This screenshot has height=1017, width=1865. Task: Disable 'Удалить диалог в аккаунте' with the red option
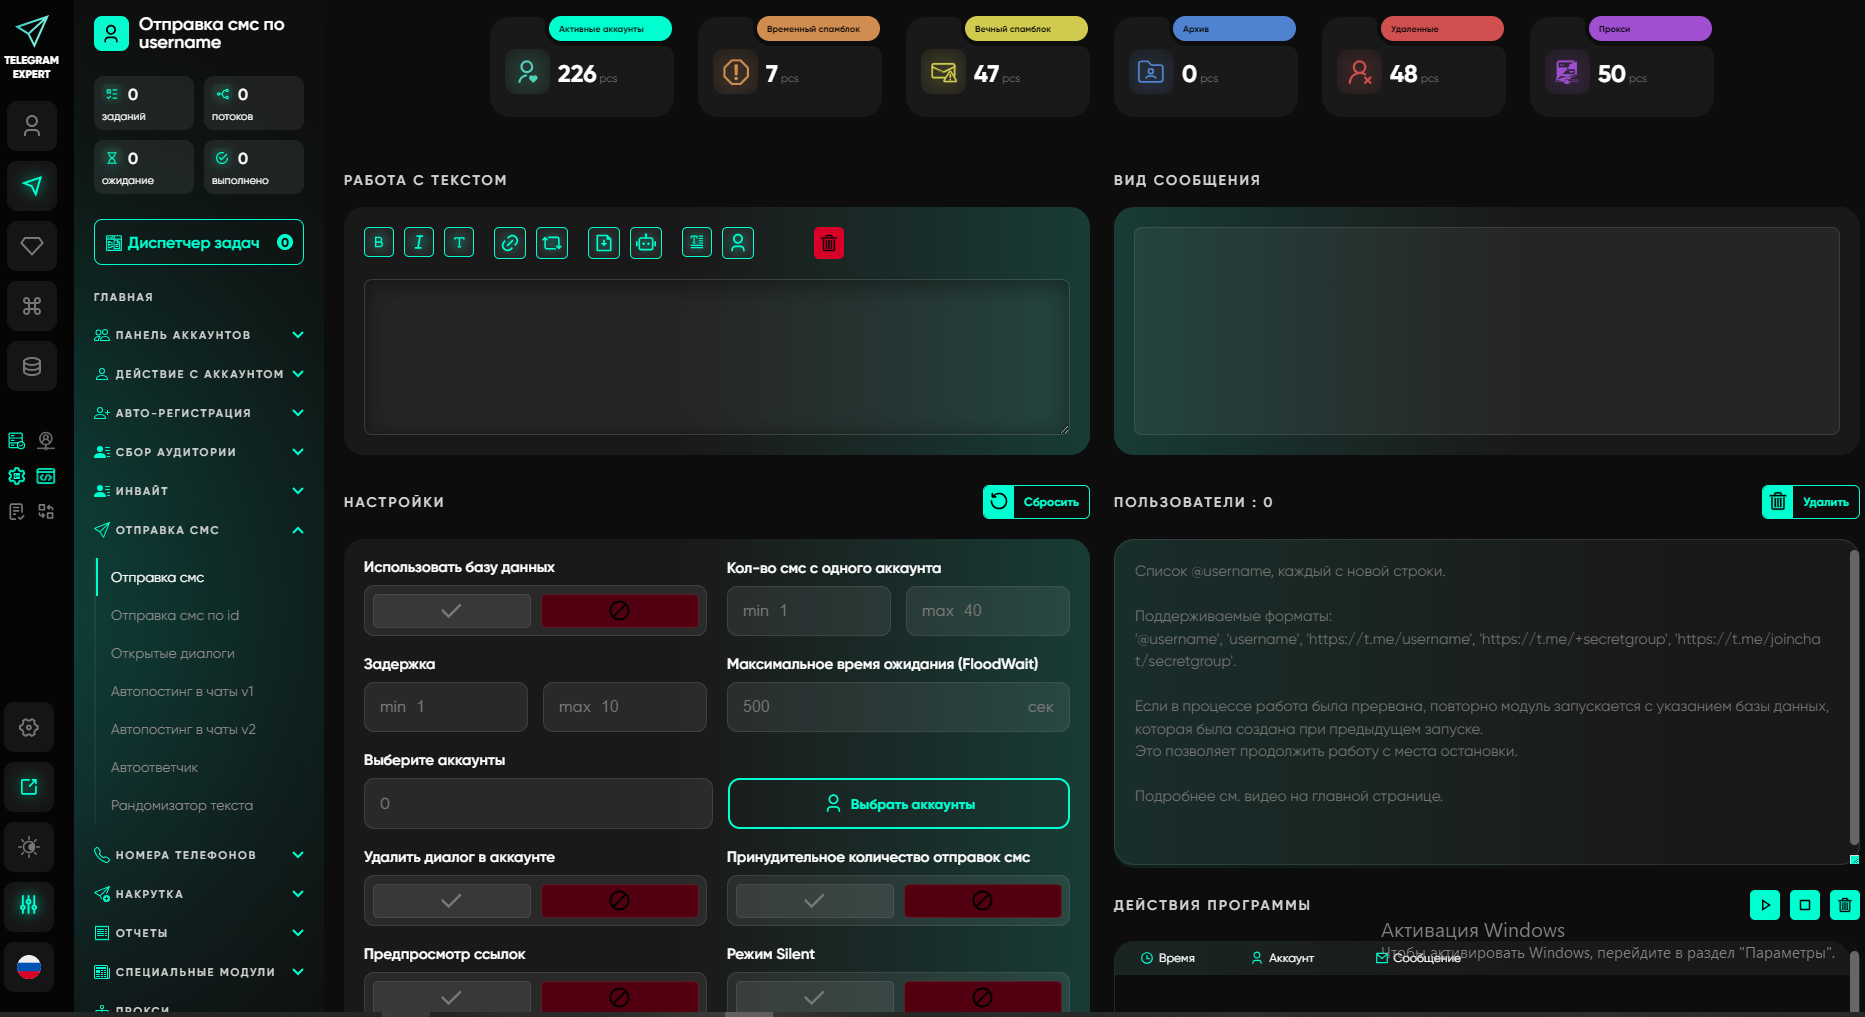pos(620,901)
